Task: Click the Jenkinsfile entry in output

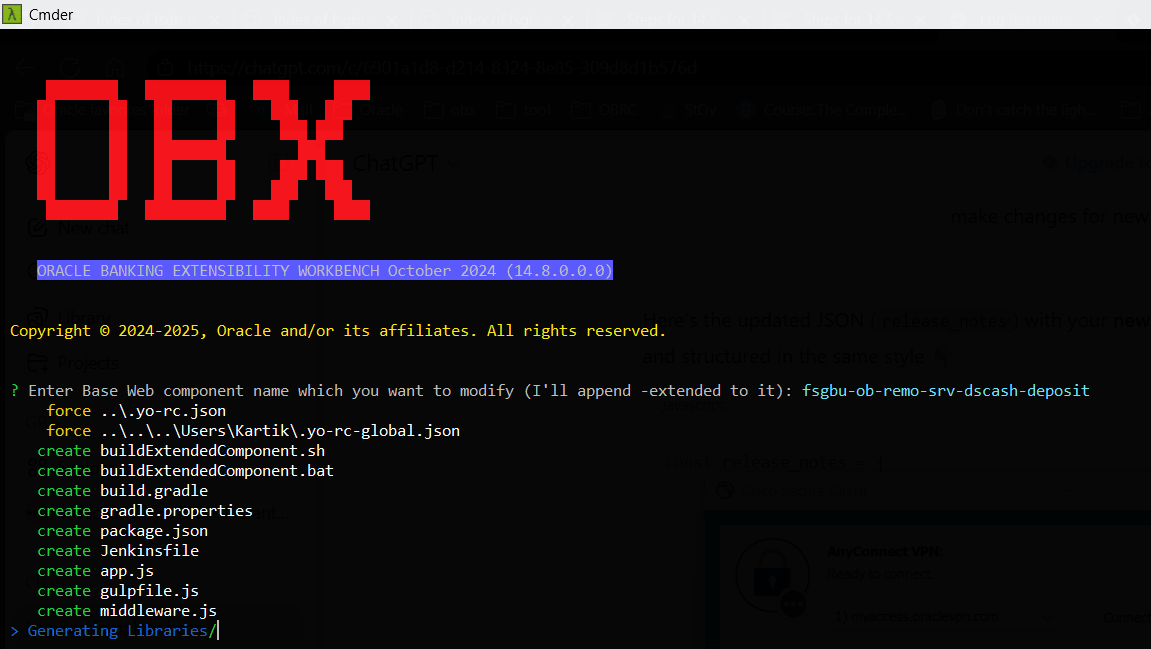Action: click(150, 551)
